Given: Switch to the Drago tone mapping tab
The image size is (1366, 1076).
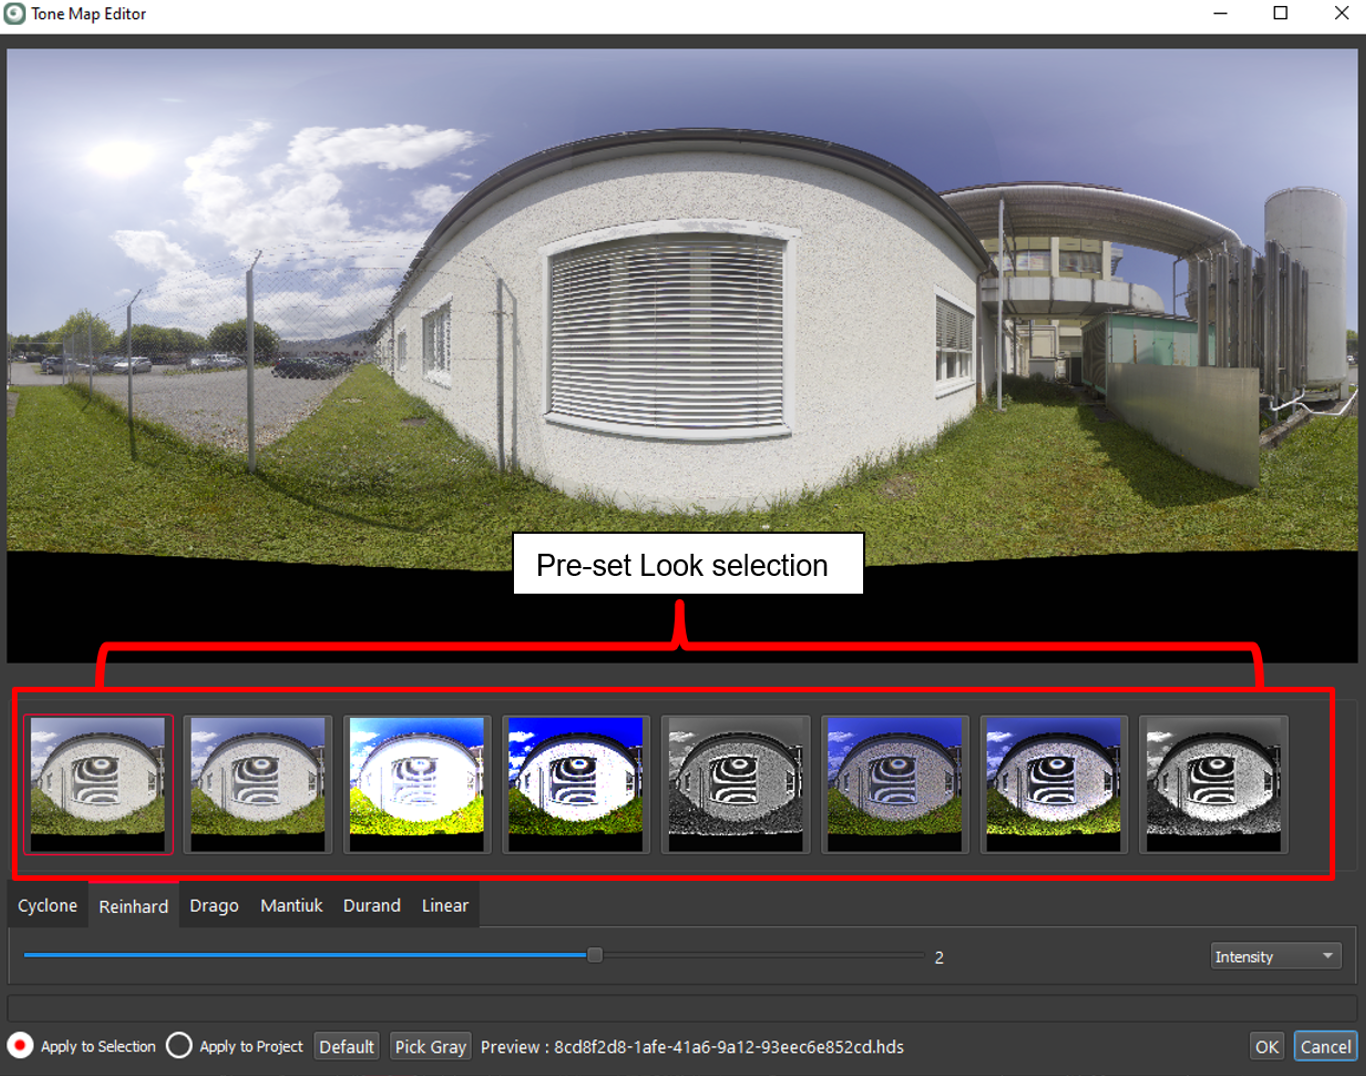Looking at the screenshot, I should 214,905.
